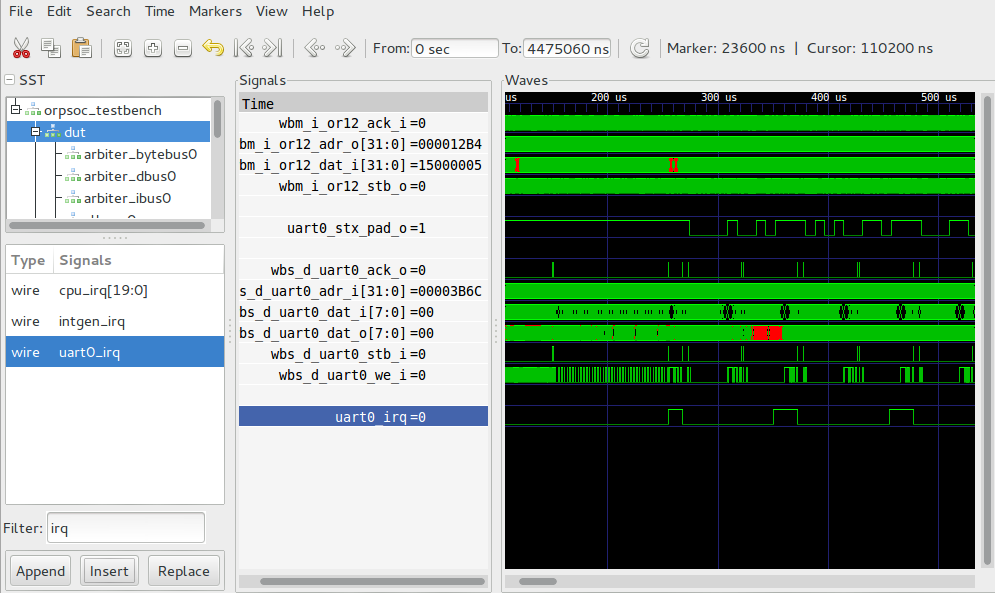
Task: Open the Search menu
Action: pos(108,11)
